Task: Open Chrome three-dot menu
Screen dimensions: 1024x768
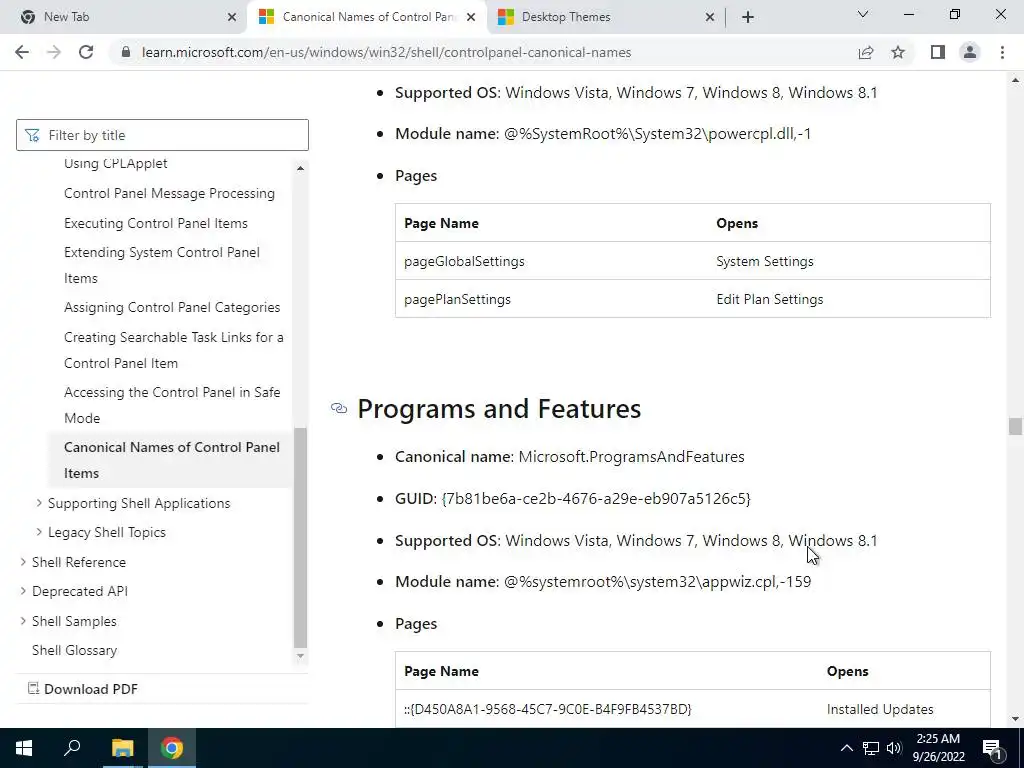Action: pos(1002,52)
